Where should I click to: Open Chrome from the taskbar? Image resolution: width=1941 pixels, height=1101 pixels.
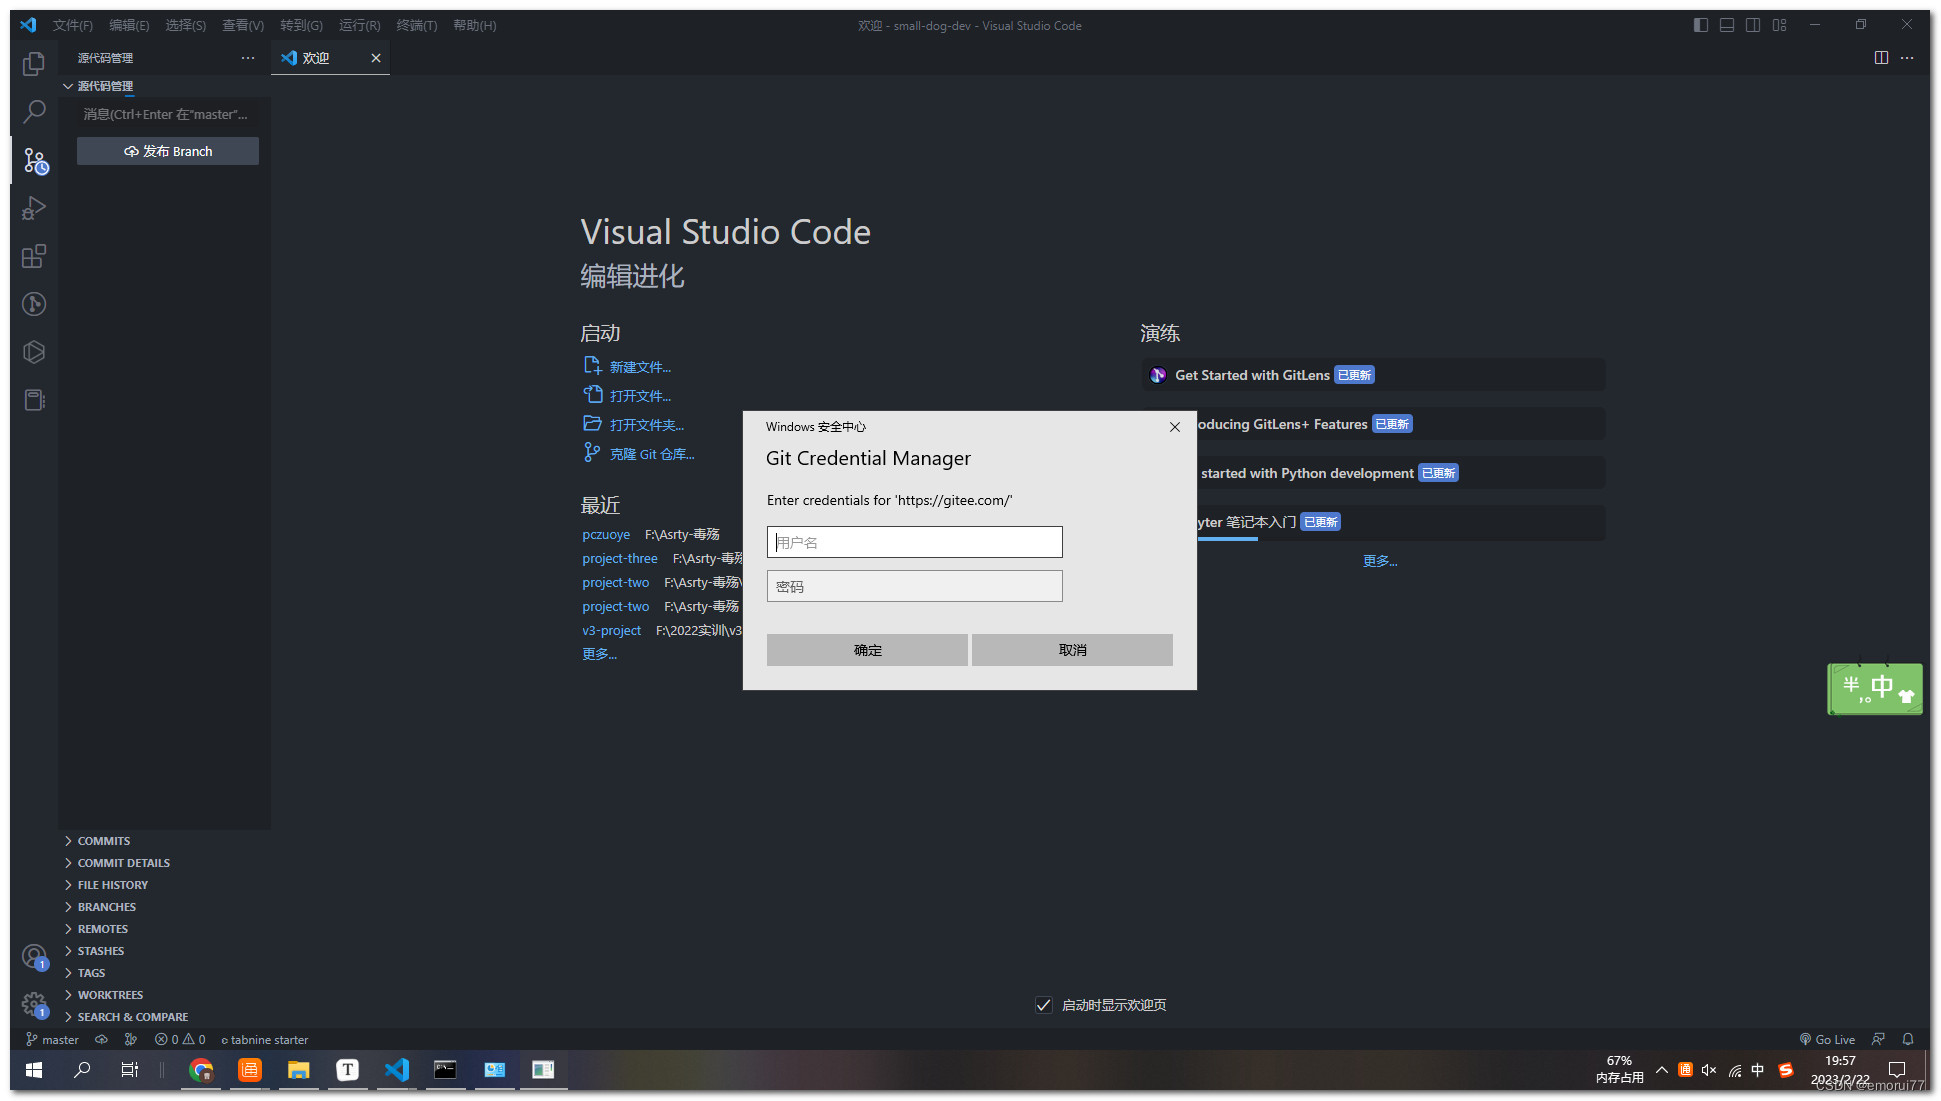201,1070
